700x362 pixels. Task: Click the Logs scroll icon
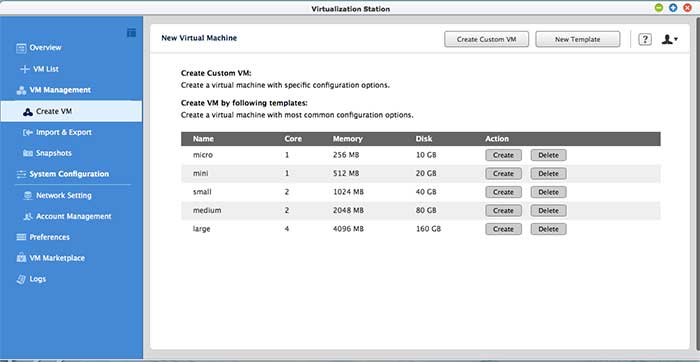(x=21, y=279)
